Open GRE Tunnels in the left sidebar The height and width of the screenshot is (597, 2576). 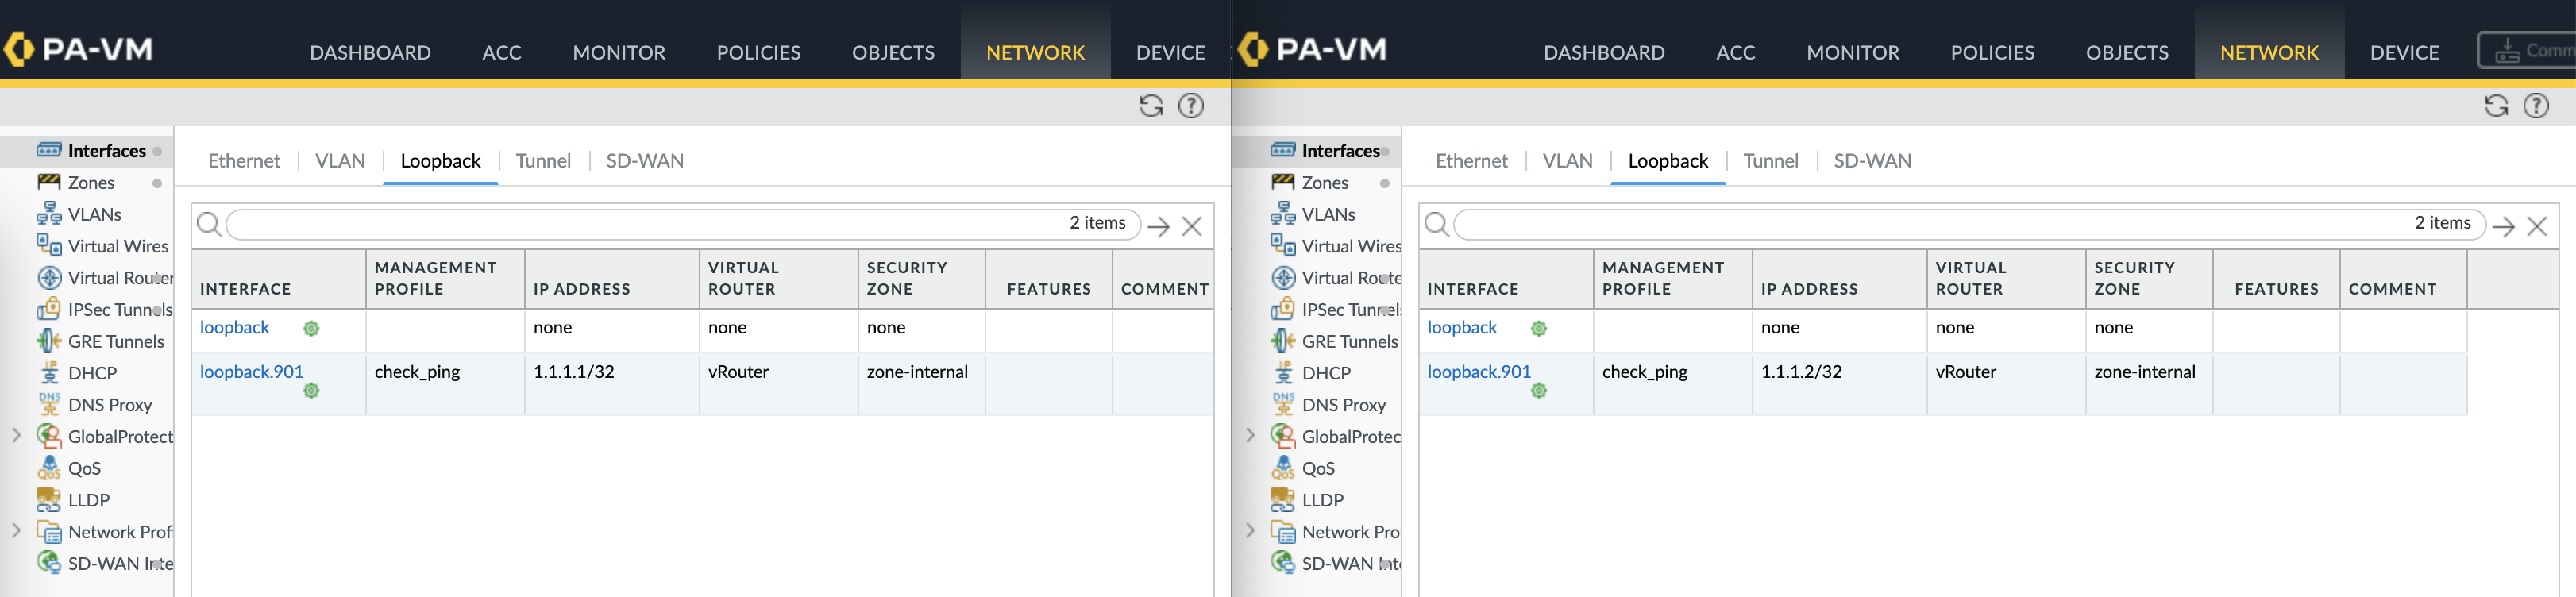tap(115, 341)
